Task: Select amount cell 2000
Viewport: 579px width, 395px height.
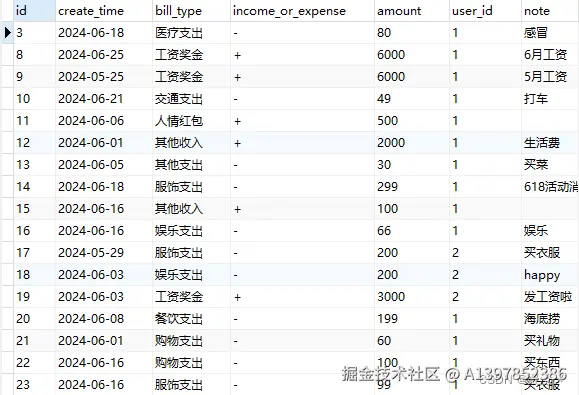Action: 412,142
